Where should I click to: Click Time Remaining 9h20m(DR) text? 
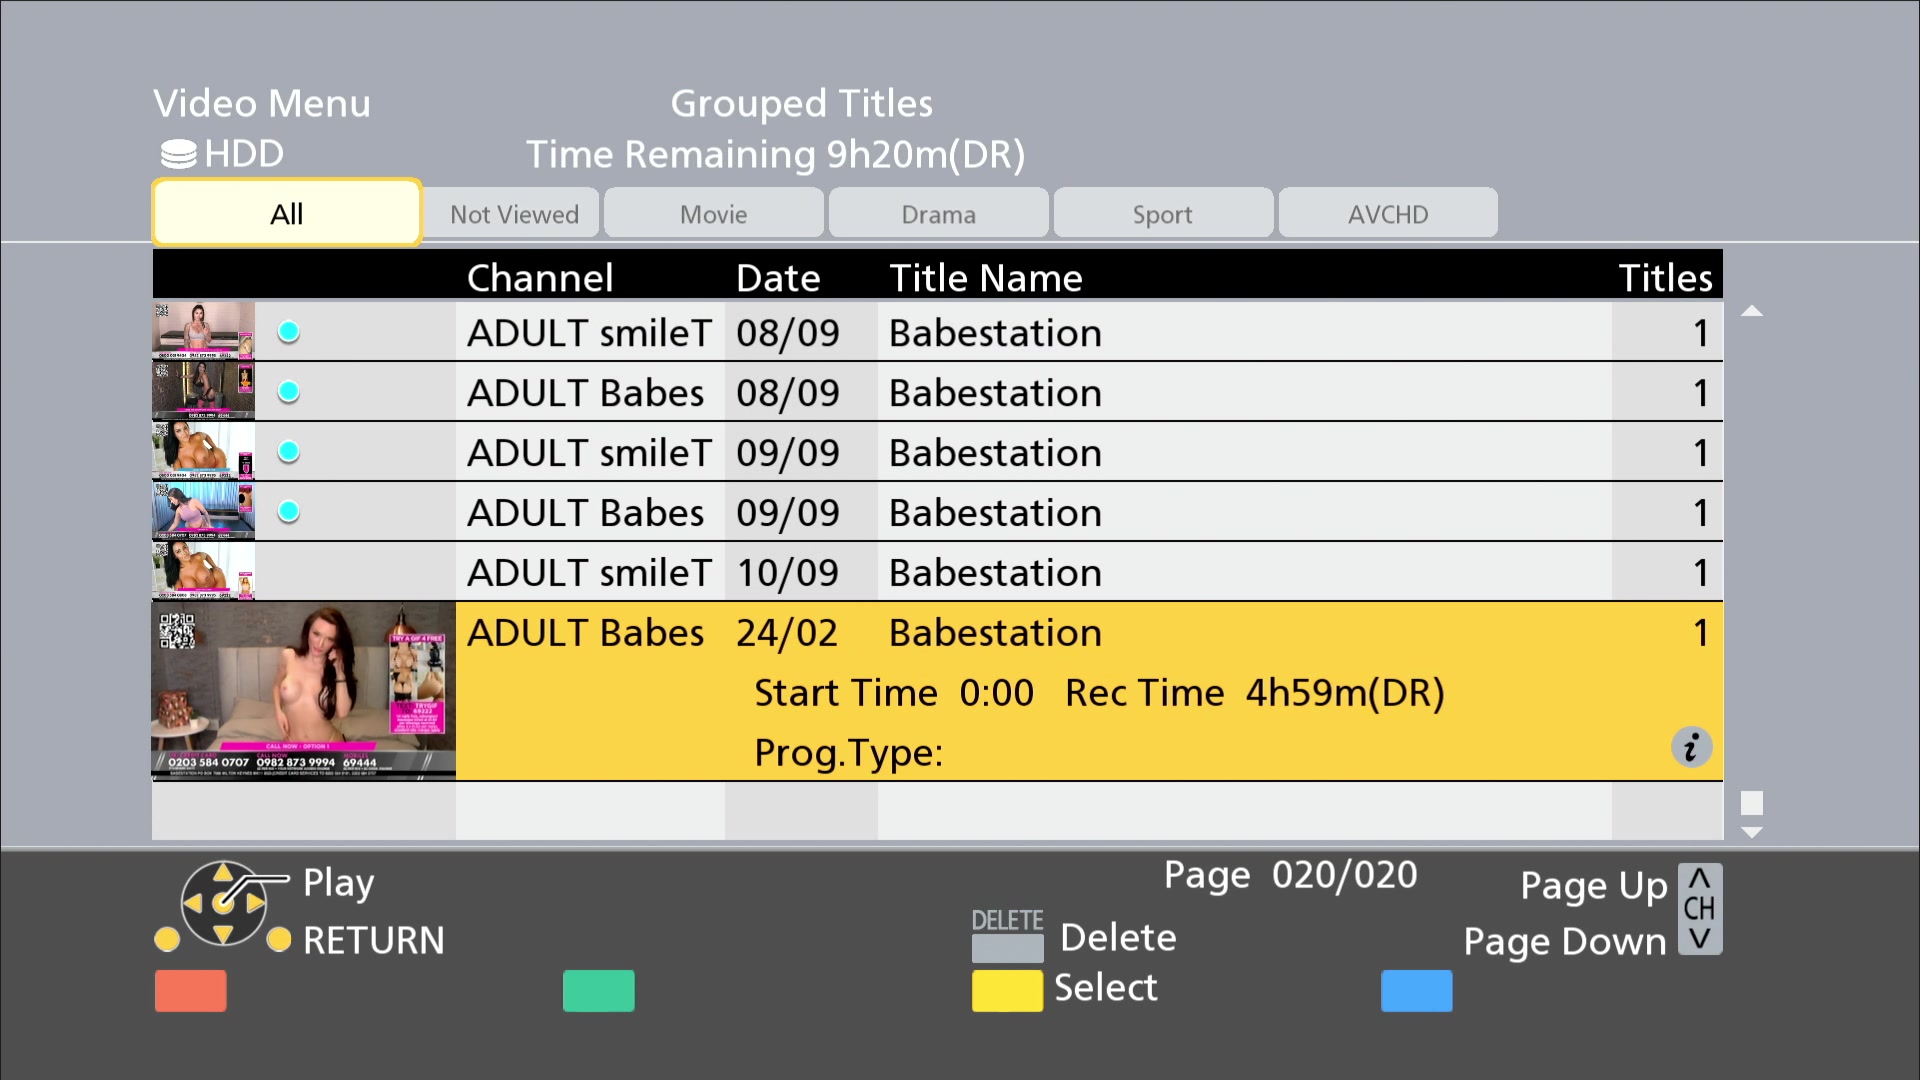point(776,155)
